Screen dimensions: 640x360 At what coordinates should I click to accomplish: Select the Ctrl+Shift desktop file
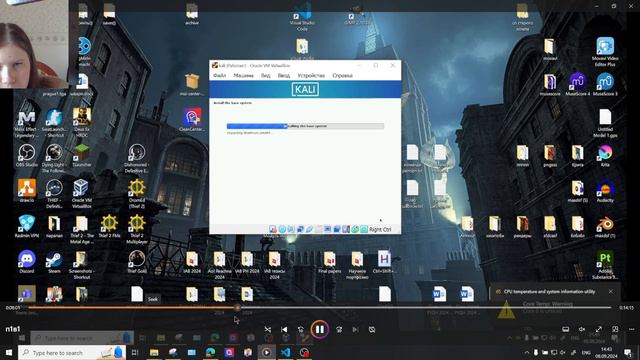point(384,262)
